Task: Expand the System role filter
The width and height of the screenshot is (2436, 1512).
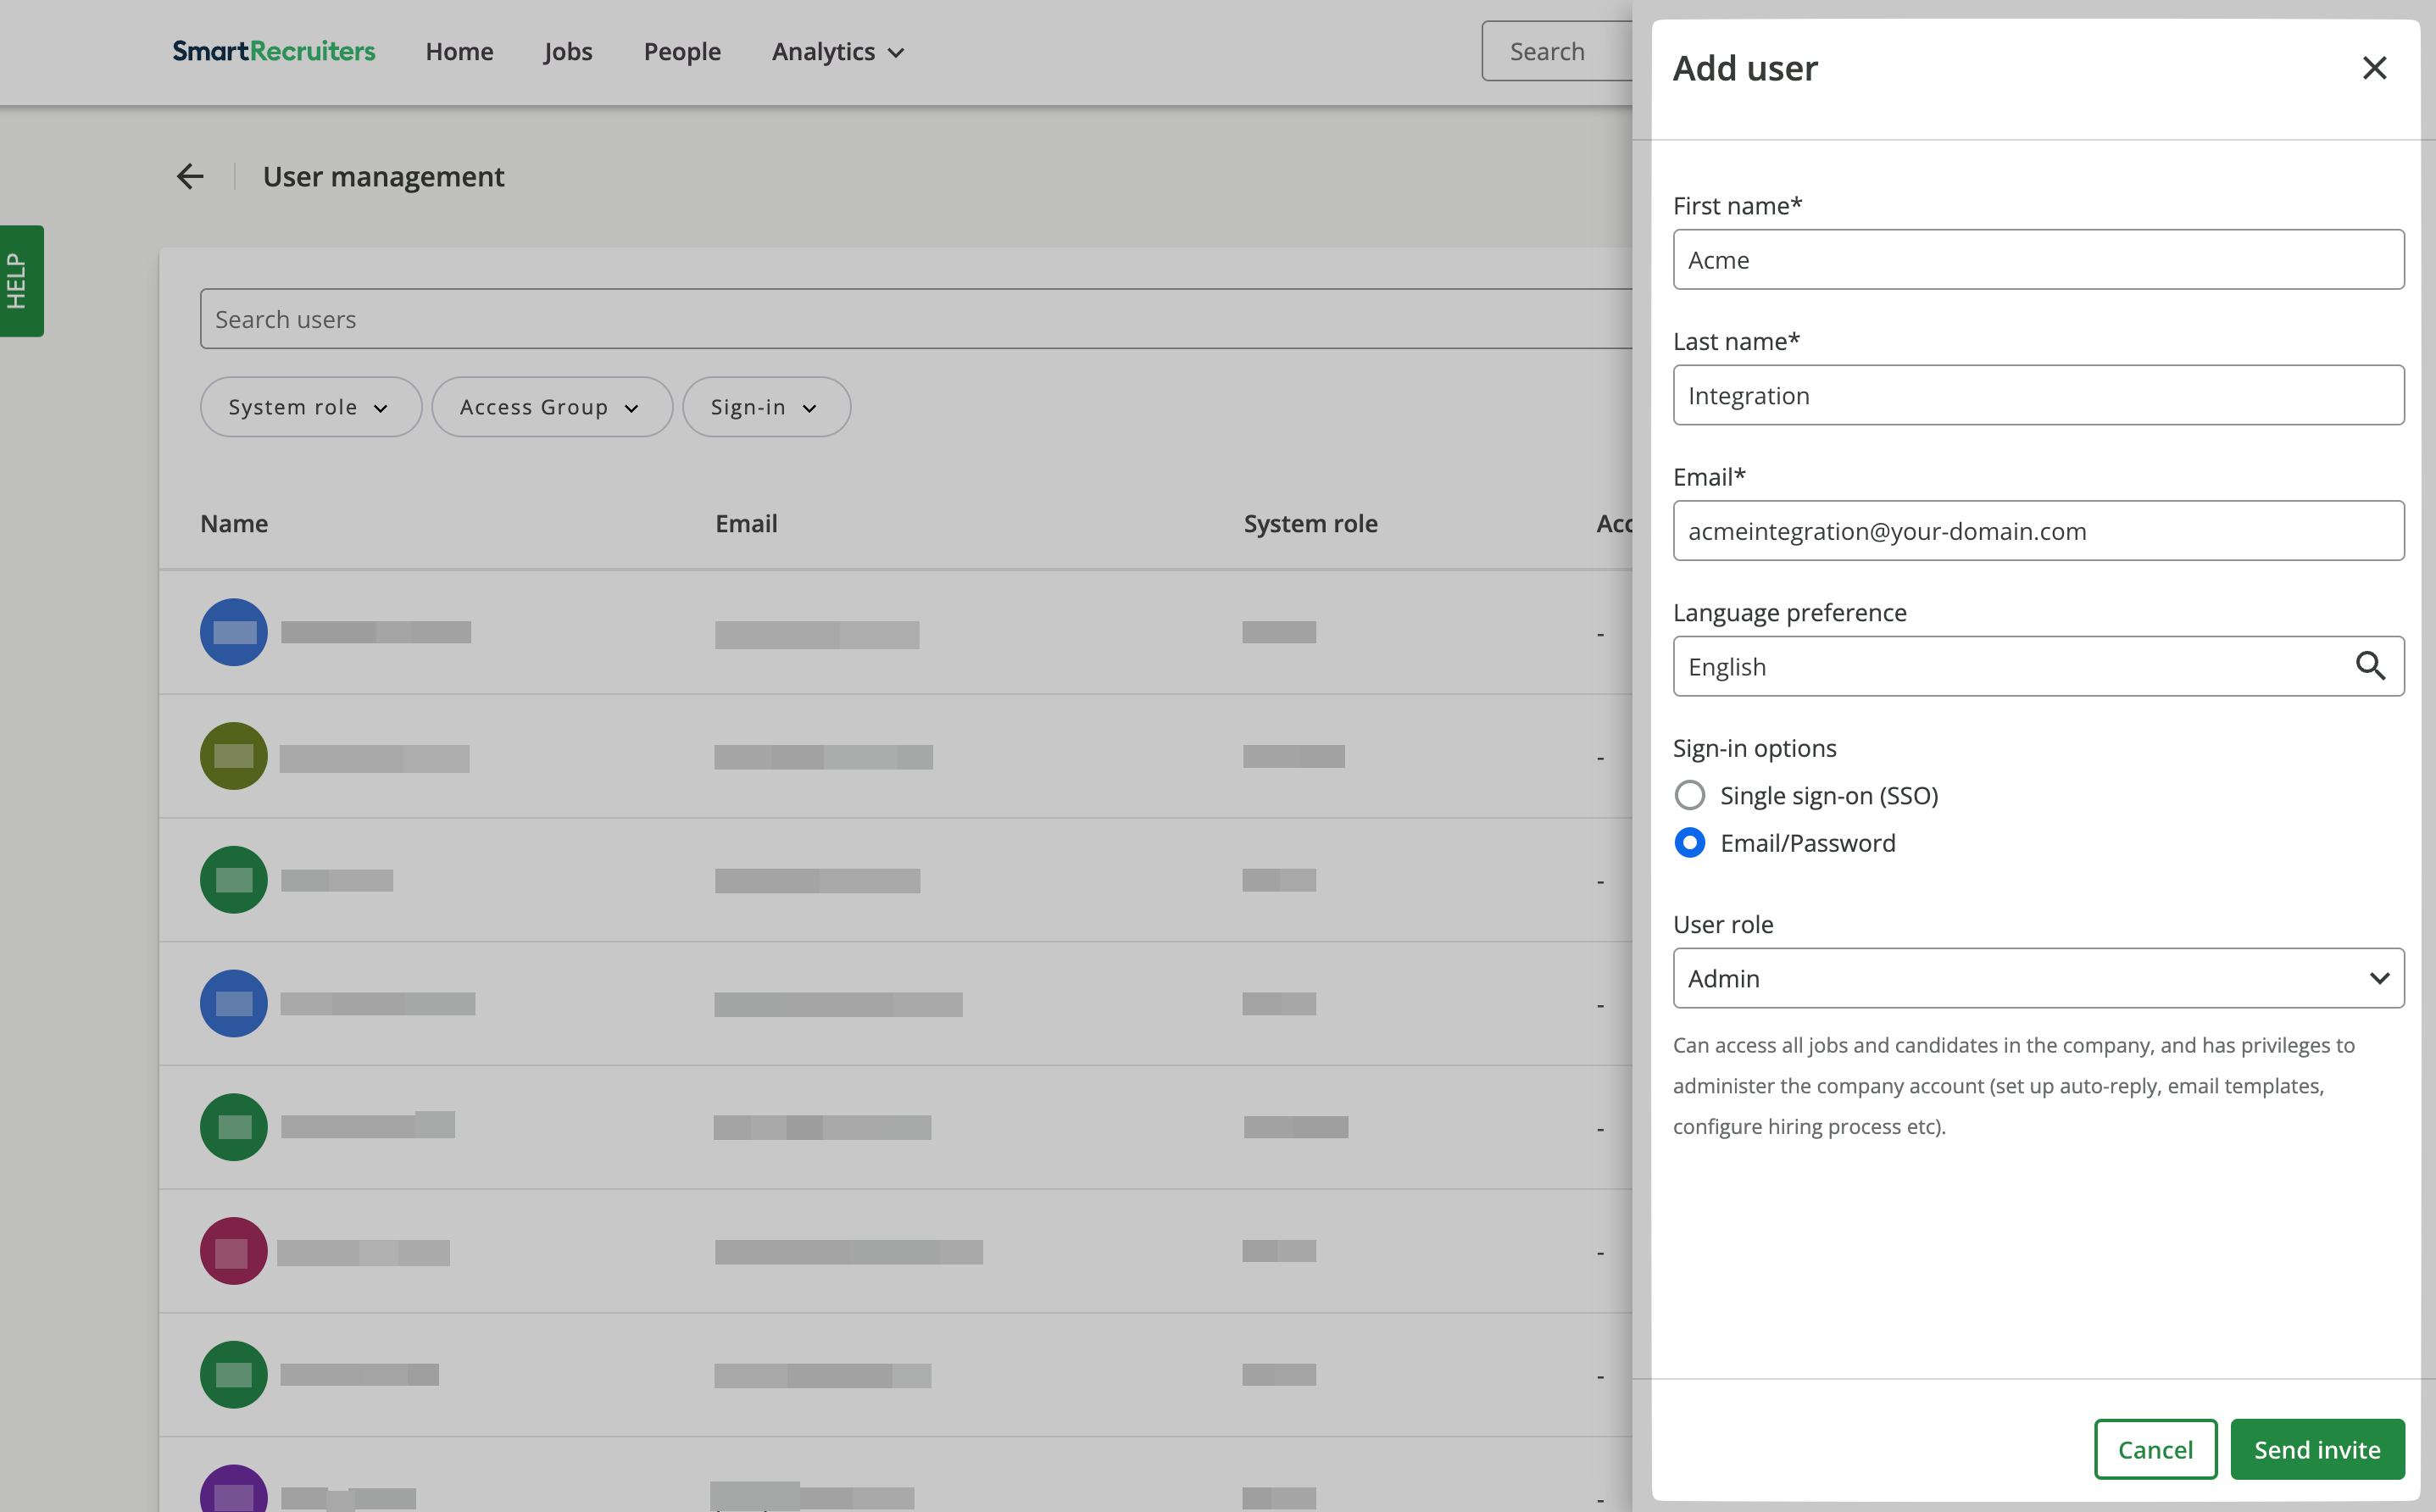Action: click(310, 407)
